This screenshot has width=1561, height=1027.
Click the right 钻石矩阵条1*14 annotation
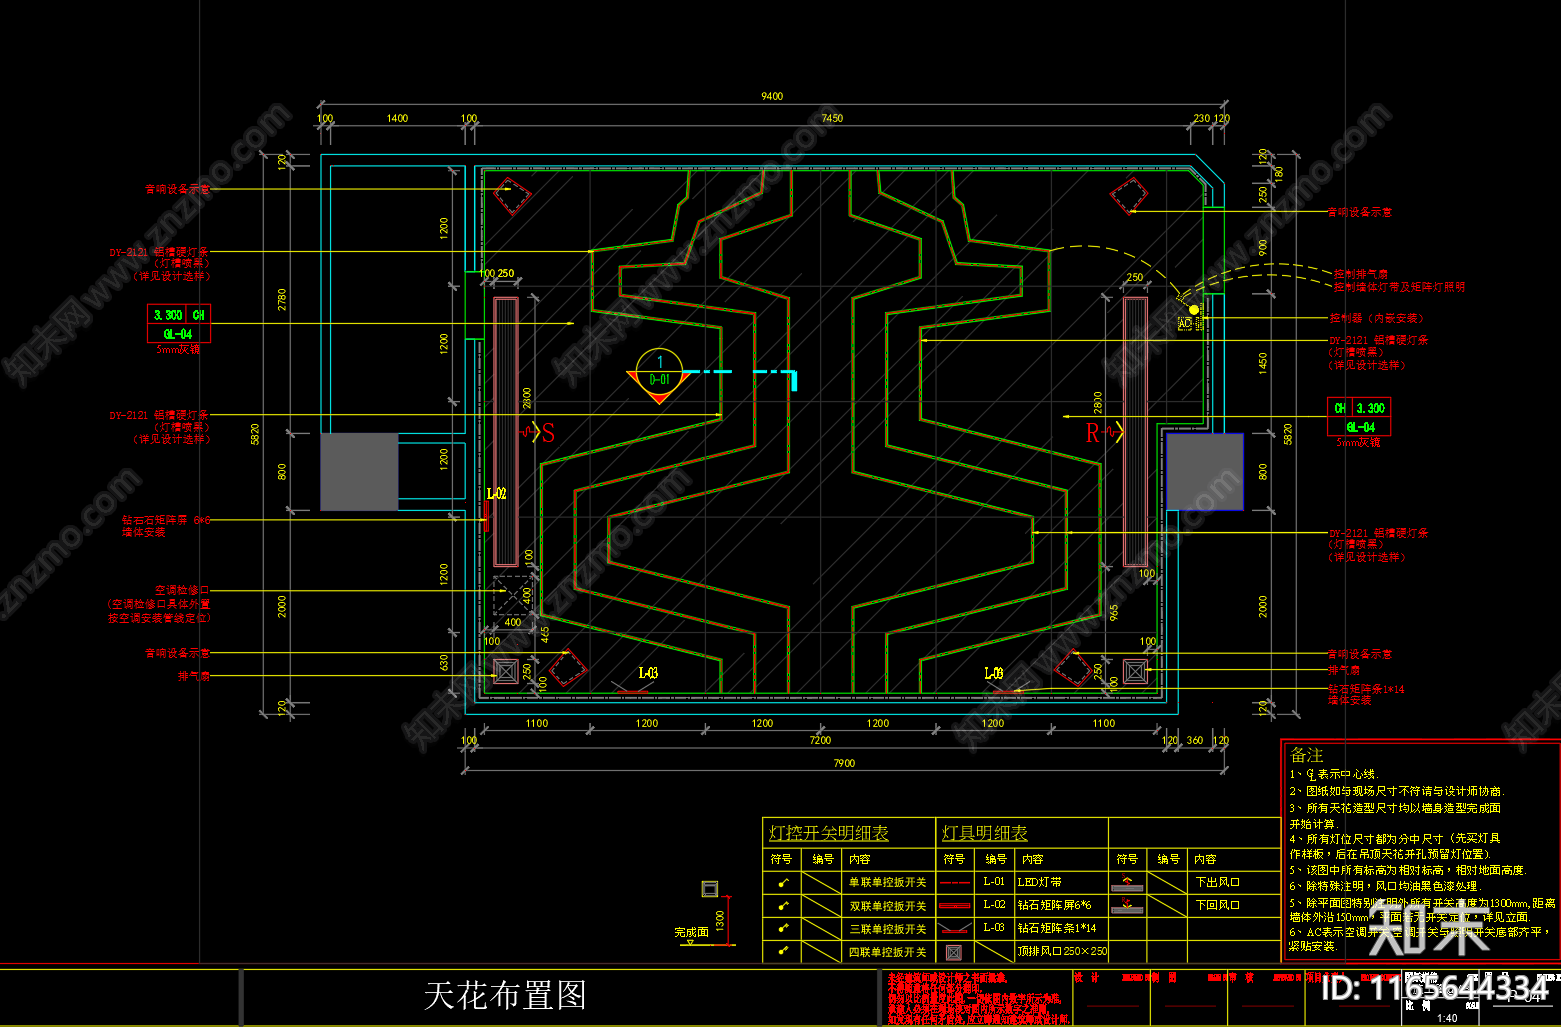(x=1366, y=689)
